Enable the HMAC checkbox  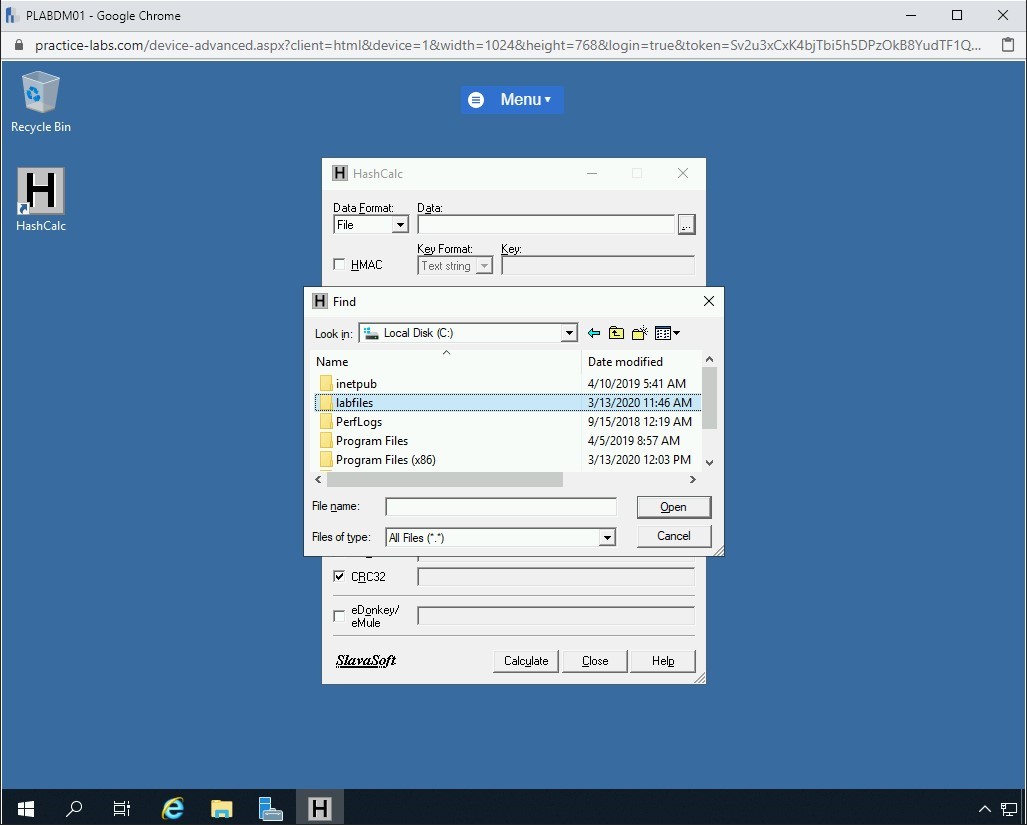tap(339, 265)
